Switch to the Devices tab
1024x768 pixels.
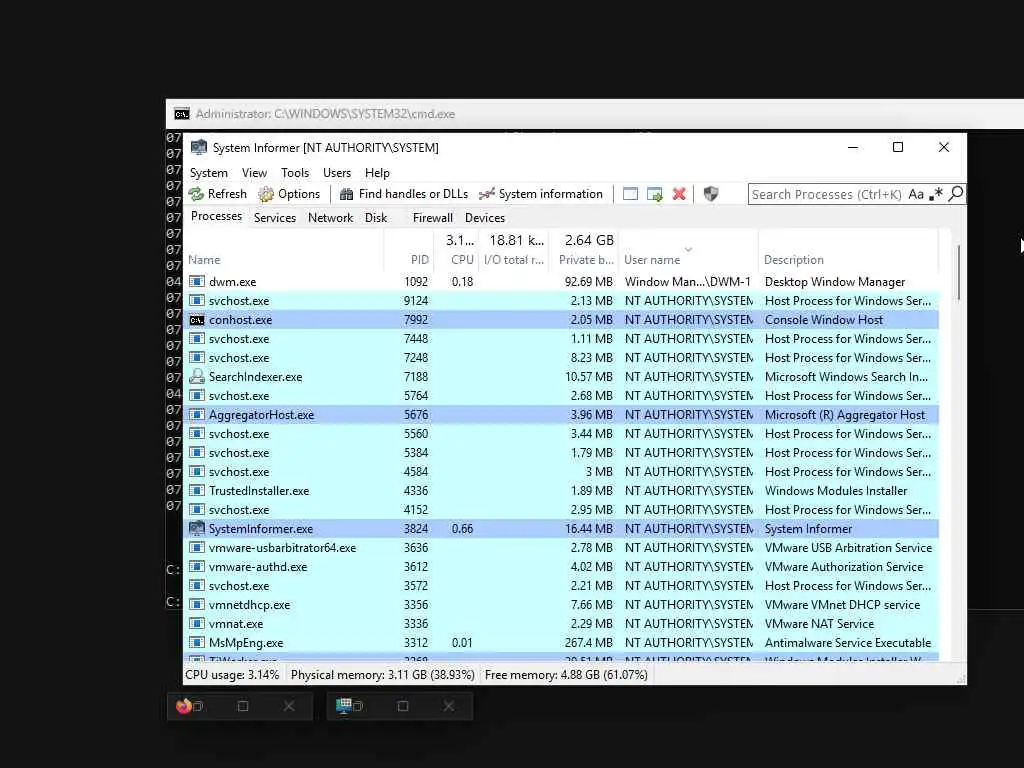pos(485,217)
